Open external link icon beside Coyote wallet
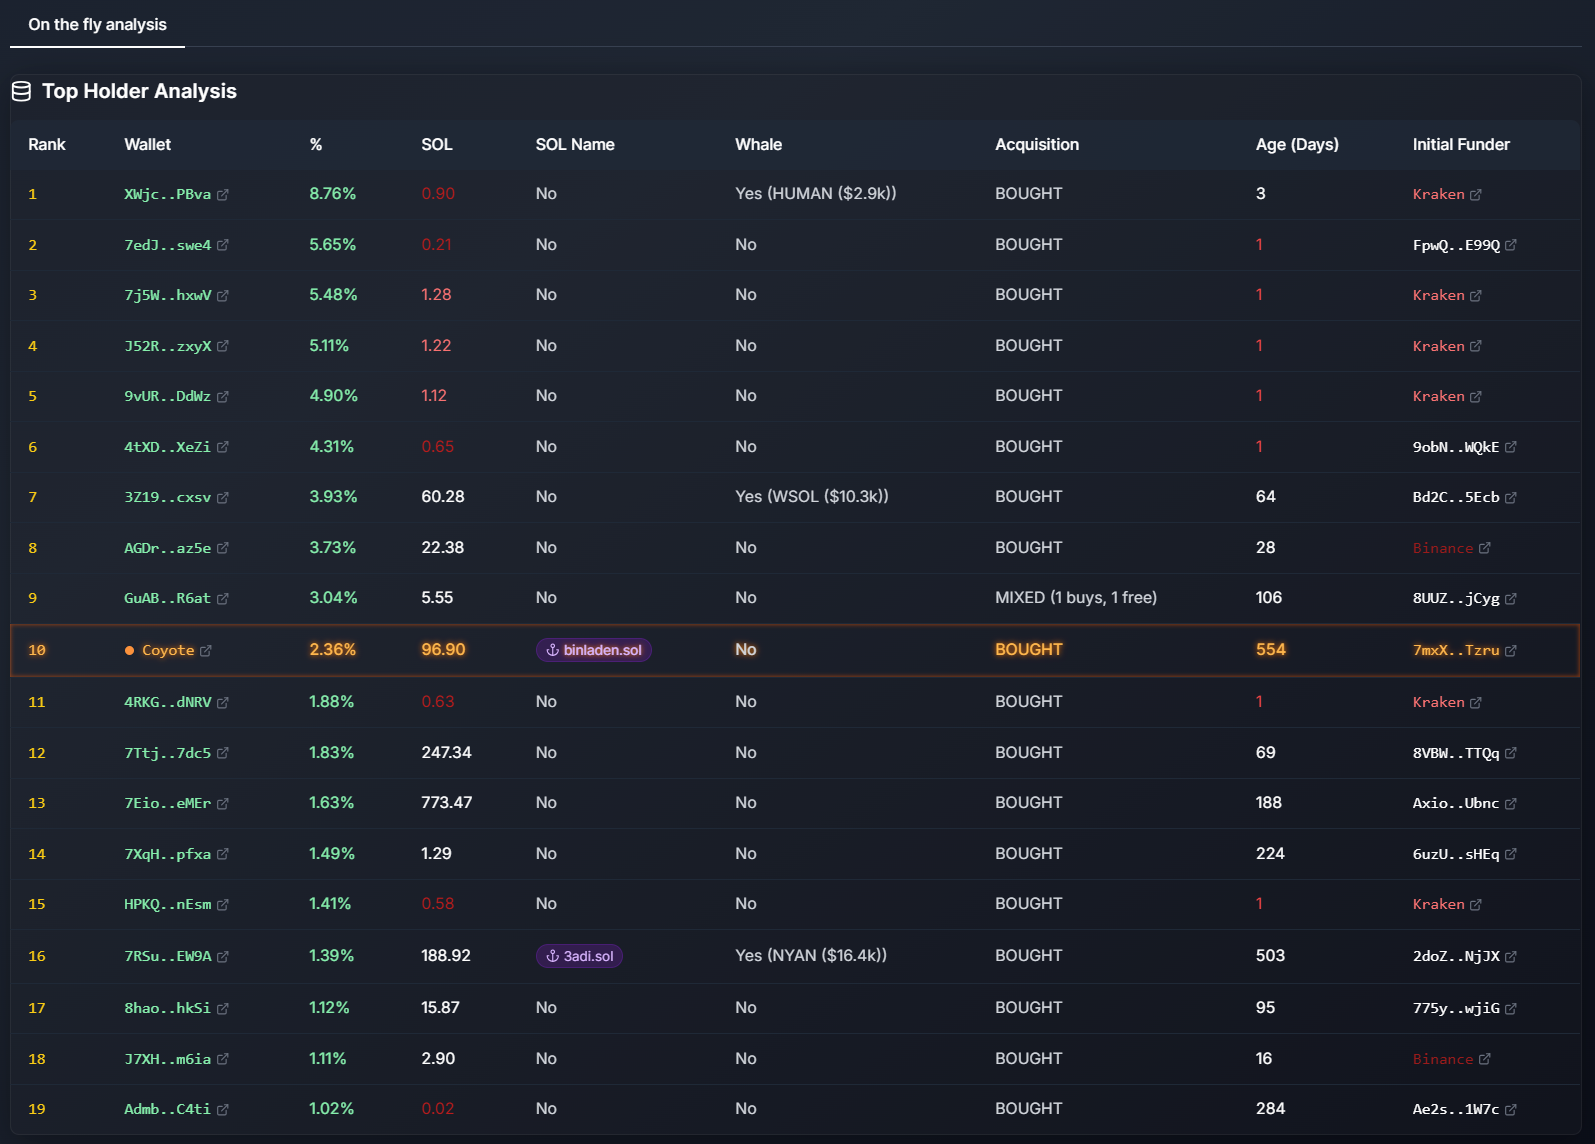Image resolution: width=1595 pixels, height=1144 pixels. pyautogui.click(x=206, y=651)
